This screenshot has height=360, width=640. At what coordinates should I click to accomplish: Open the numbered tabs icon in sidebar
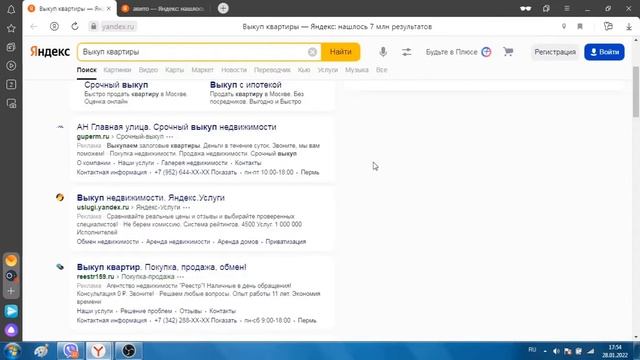tap(11, 84)
